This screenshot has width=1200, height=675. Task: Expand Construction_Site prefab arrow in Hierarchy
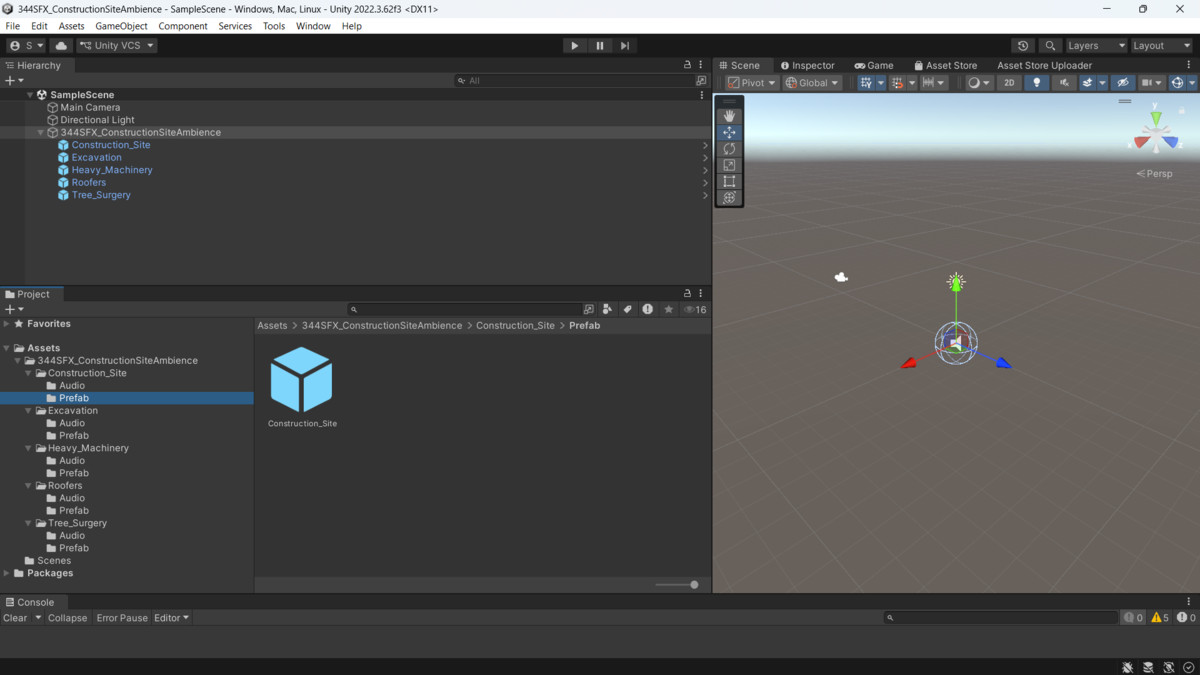(x=705, y=145)
